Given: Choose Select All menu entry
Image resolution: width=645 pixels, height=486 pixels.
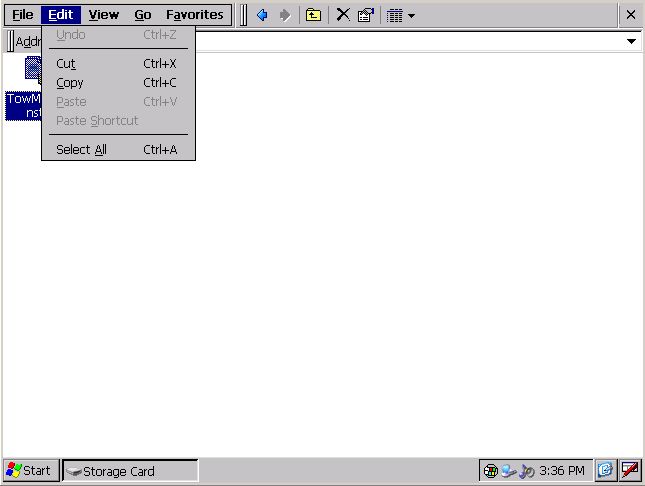Looking at the screenshot, I should (x=118, y=149).
